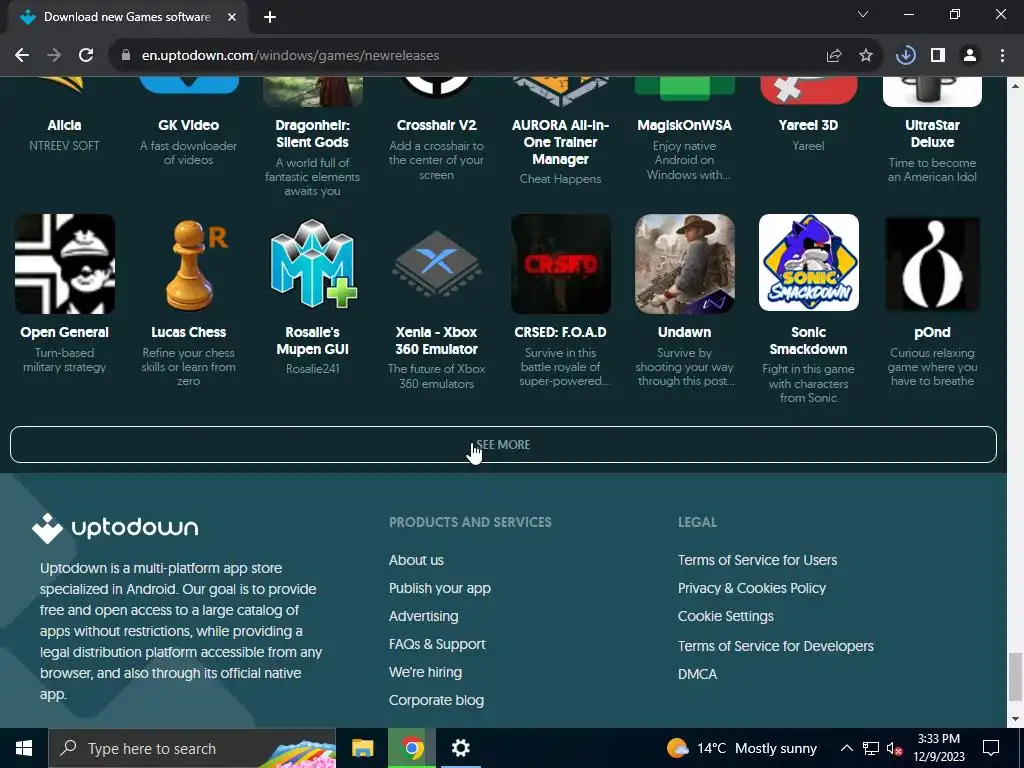Open the Xenia Xbox 360 Emulator icon
The image size is (1024, 768).
pos(437,263)
